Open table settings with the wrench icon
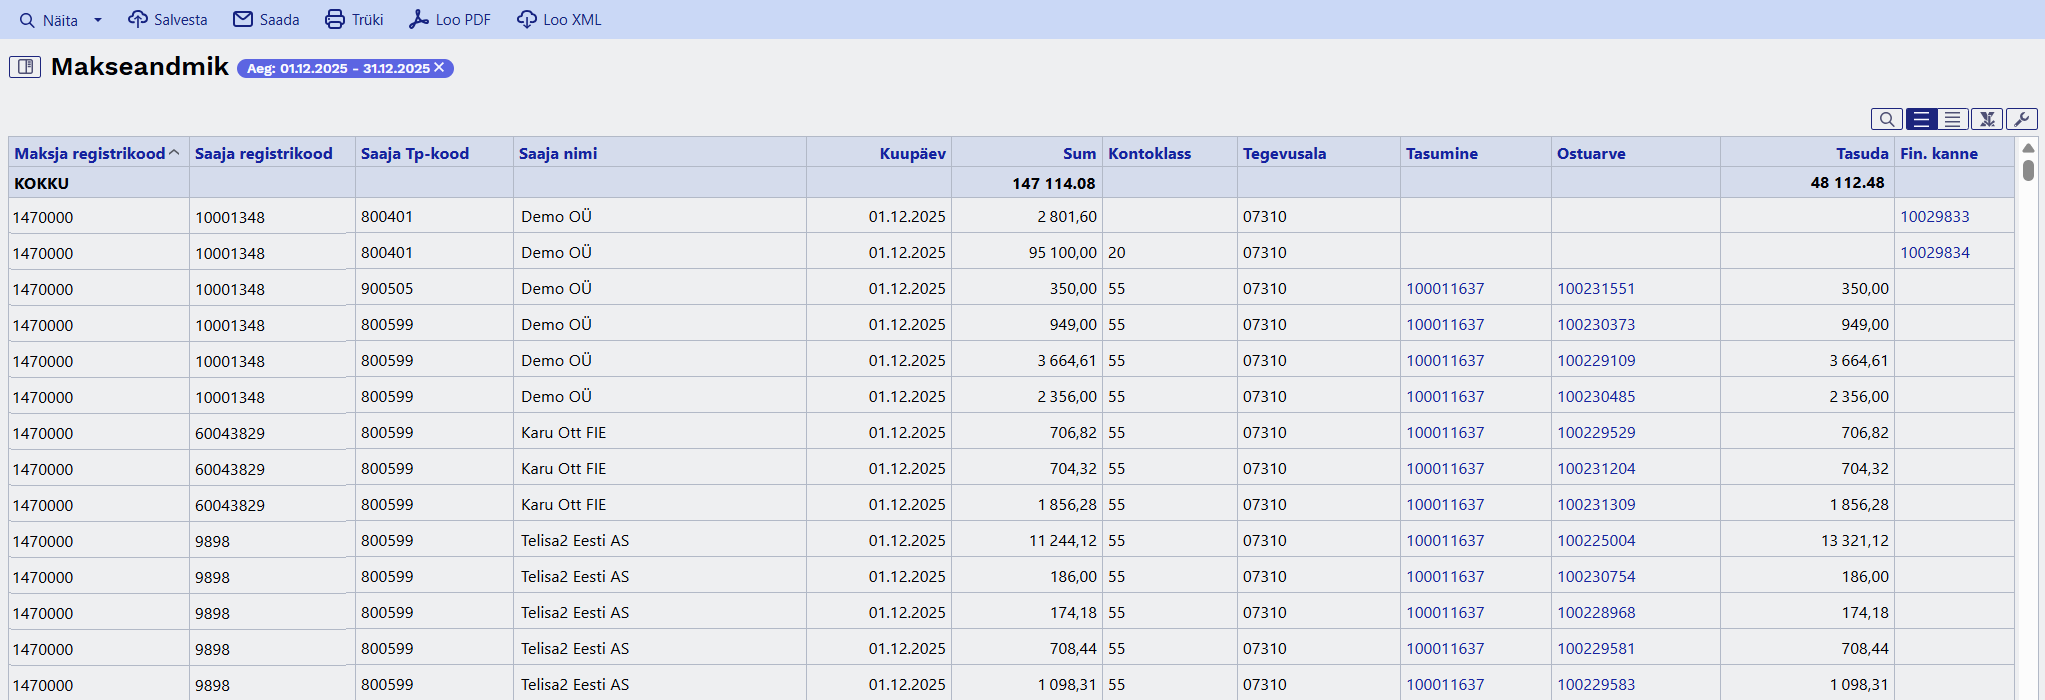This screenshot has height=700, width=2045. (x=2021, y=119)
